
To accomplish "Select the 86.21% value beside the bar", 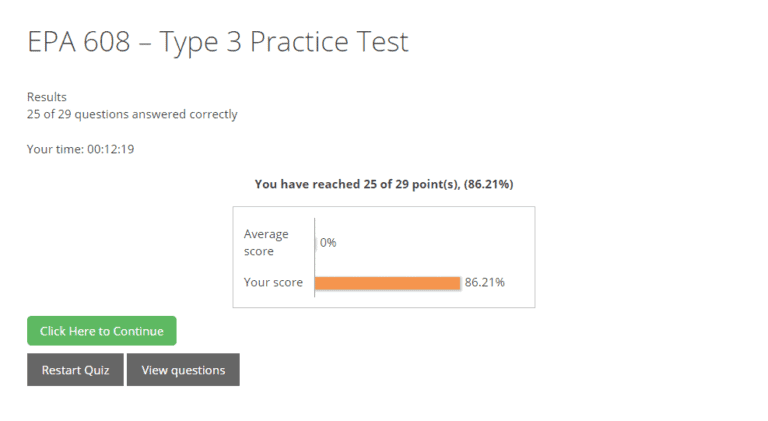I will (x=485, y=283).
